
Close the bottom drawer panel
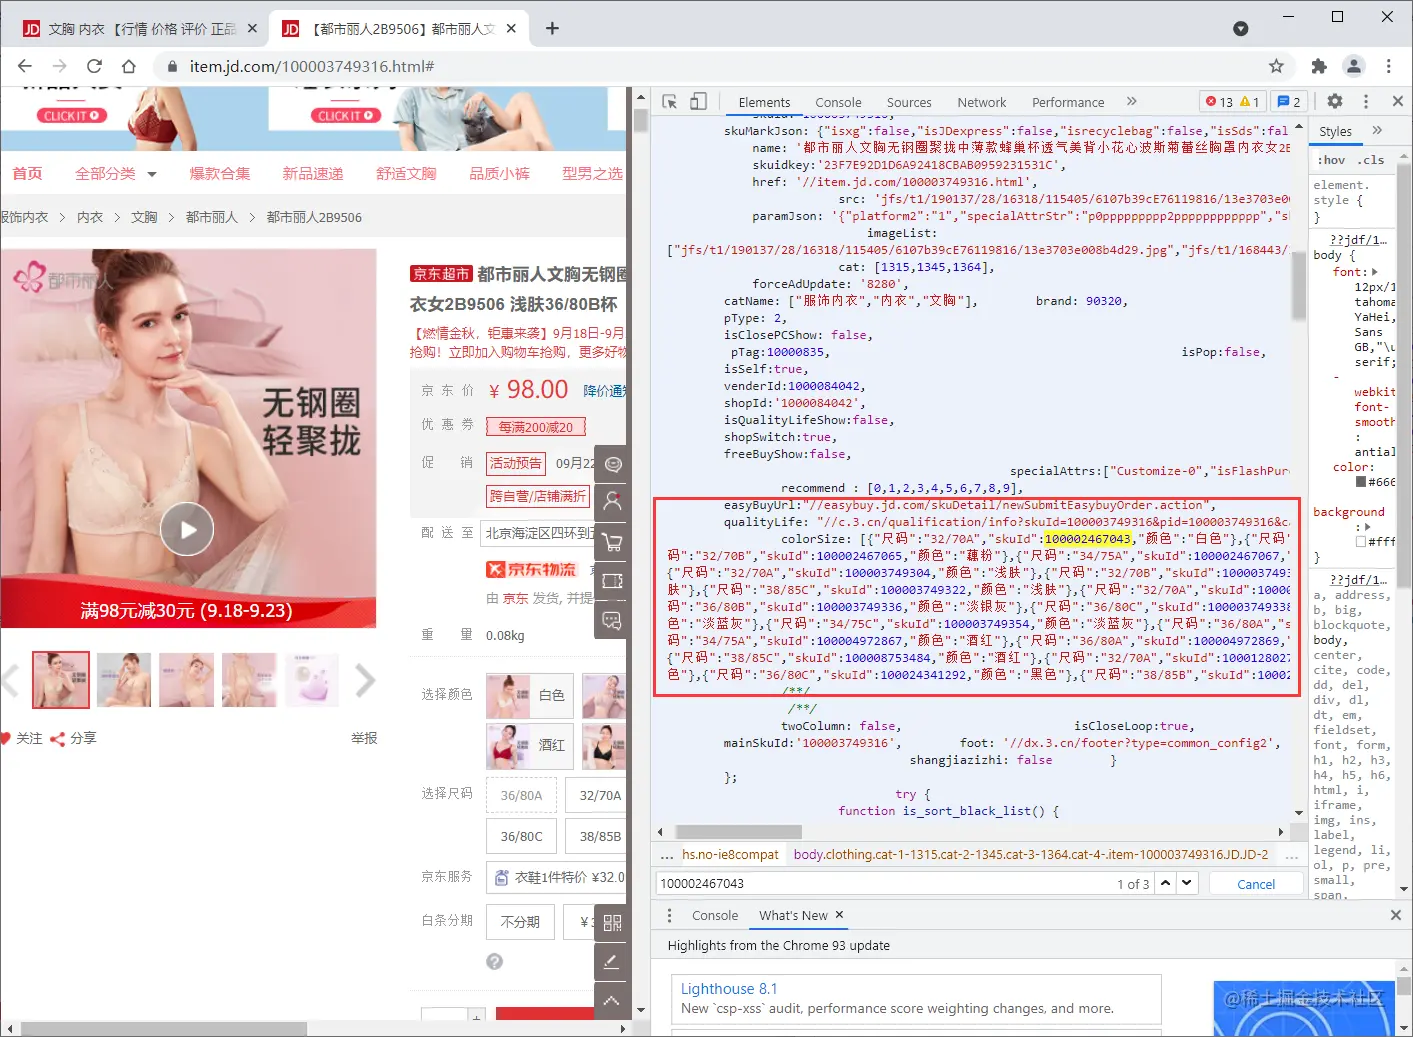tap(1396, 915)
